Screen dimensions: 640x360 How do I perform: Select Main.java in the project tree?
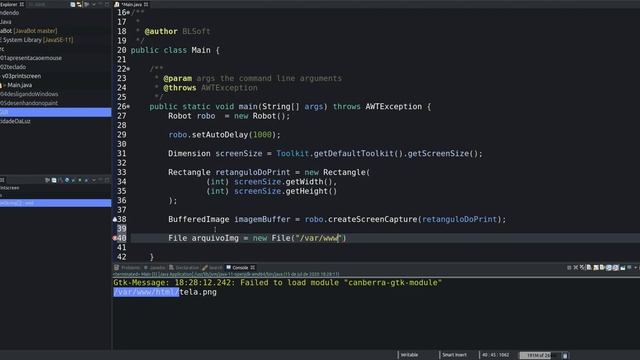20,85
